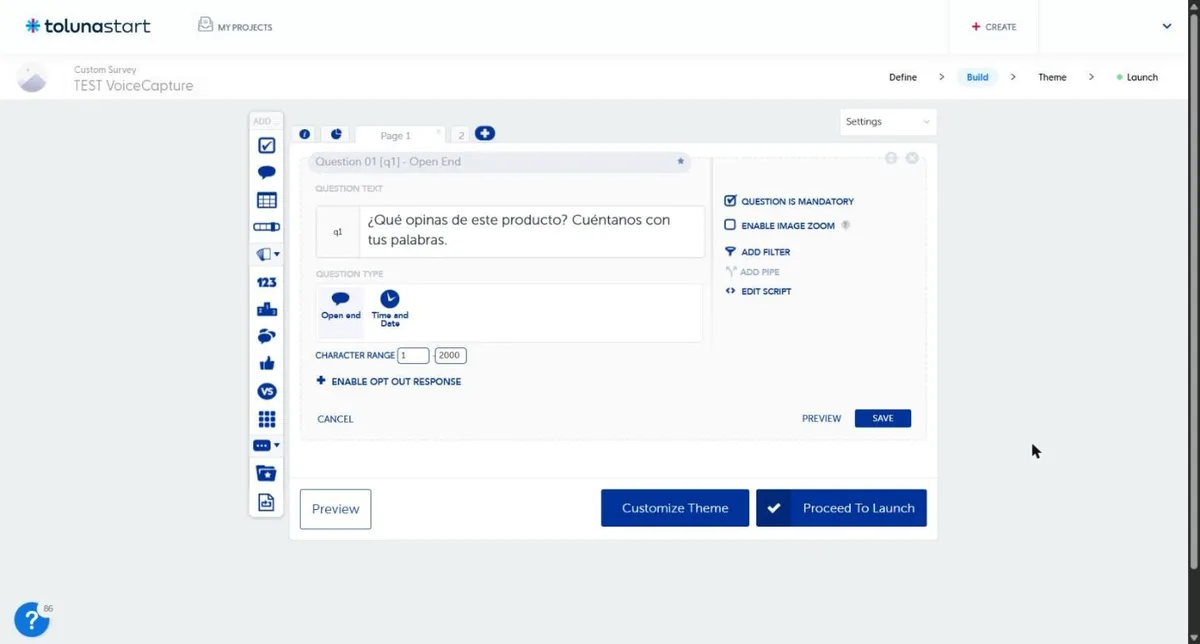
Task: Click the maximum character range field 2000
Action: pos(450,355)
